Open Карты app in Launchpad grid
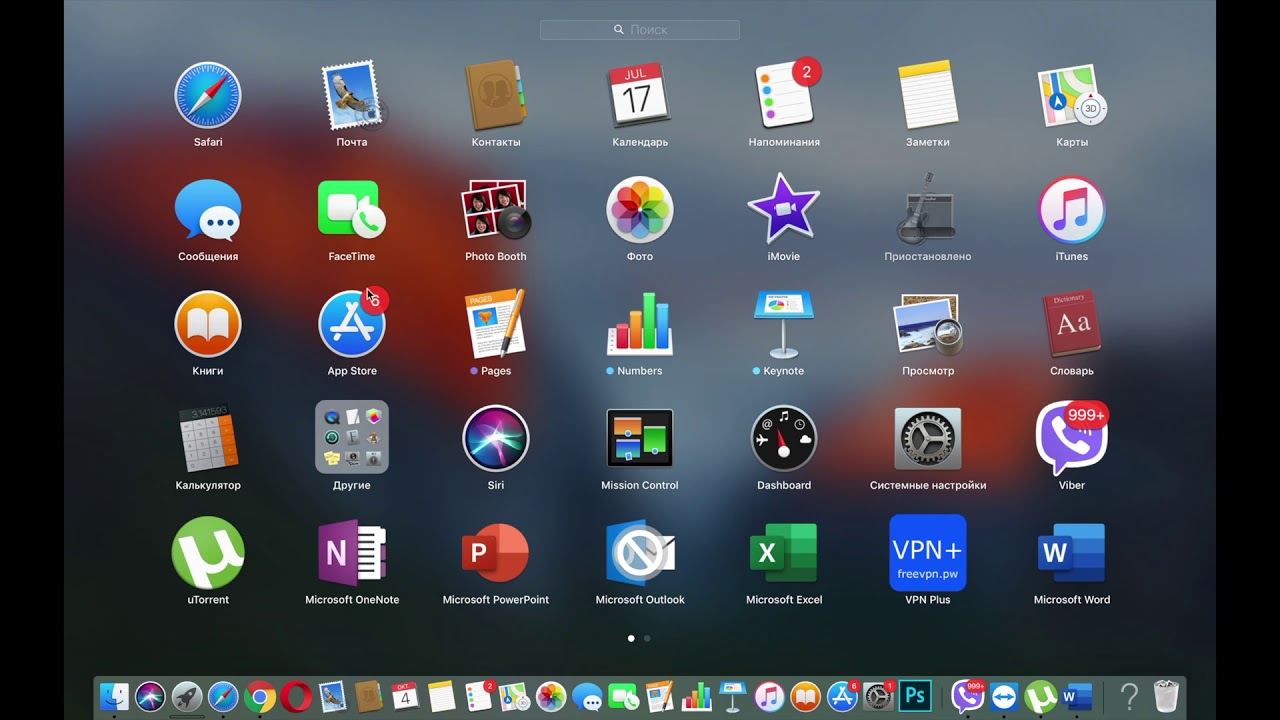 pyautogui.click(x=1072, y=96)
